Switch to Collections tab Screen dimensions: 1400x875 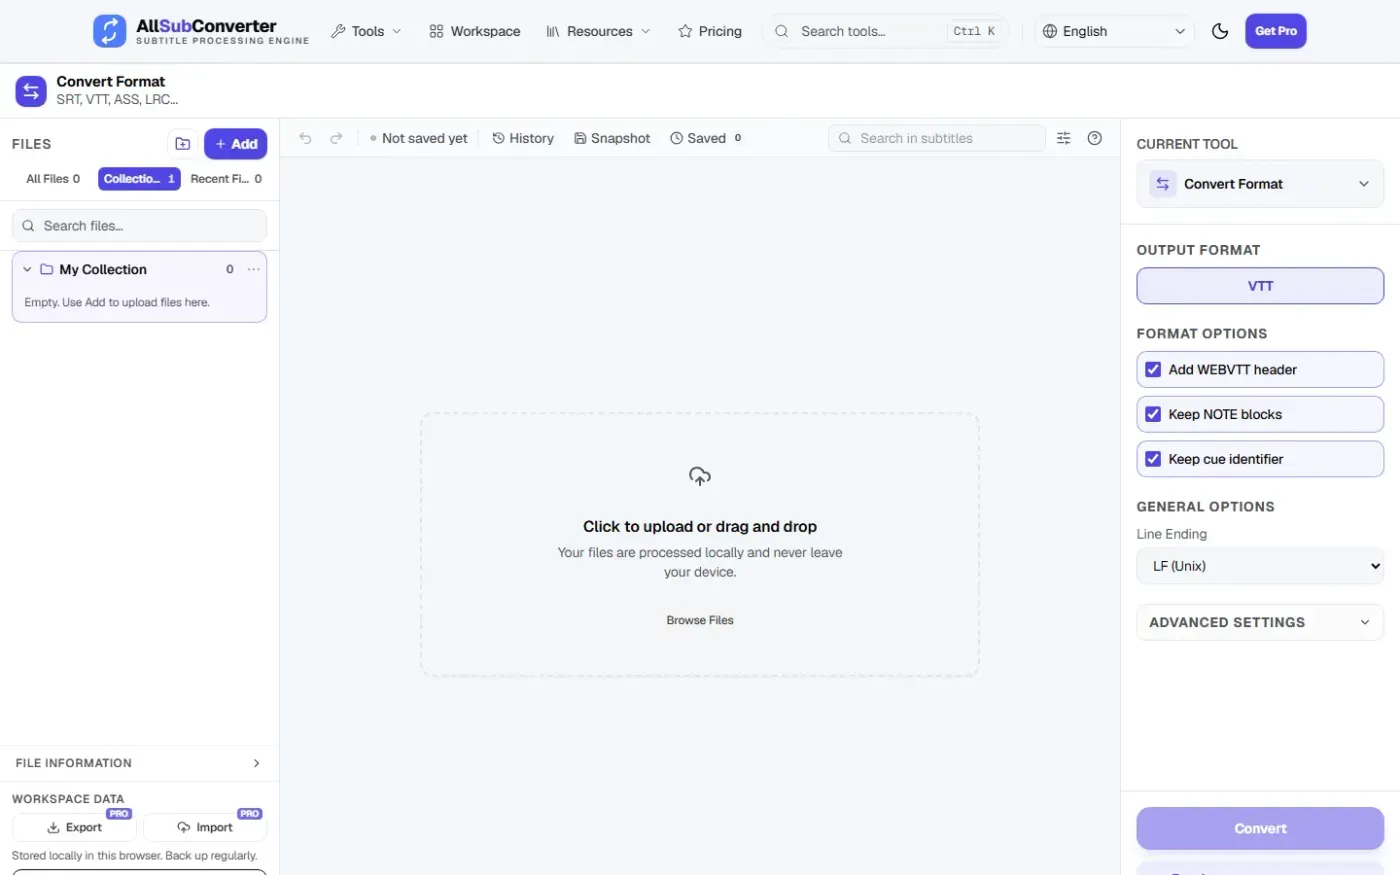[x=139, y=179]
